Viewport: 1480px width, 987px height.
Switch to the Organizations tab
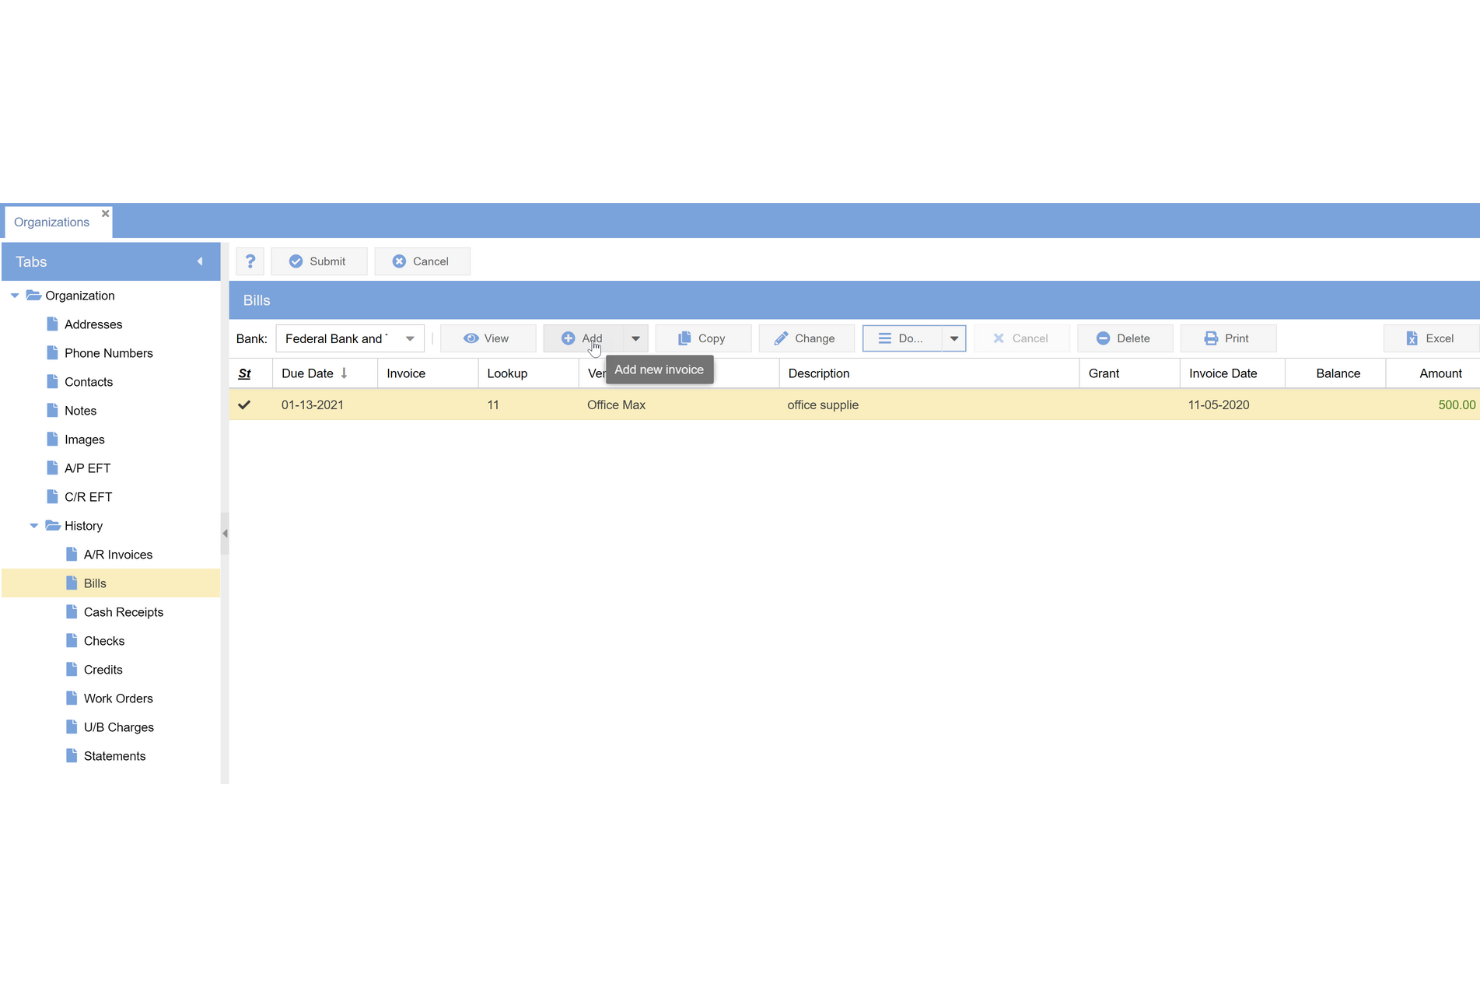coord(52,222)
